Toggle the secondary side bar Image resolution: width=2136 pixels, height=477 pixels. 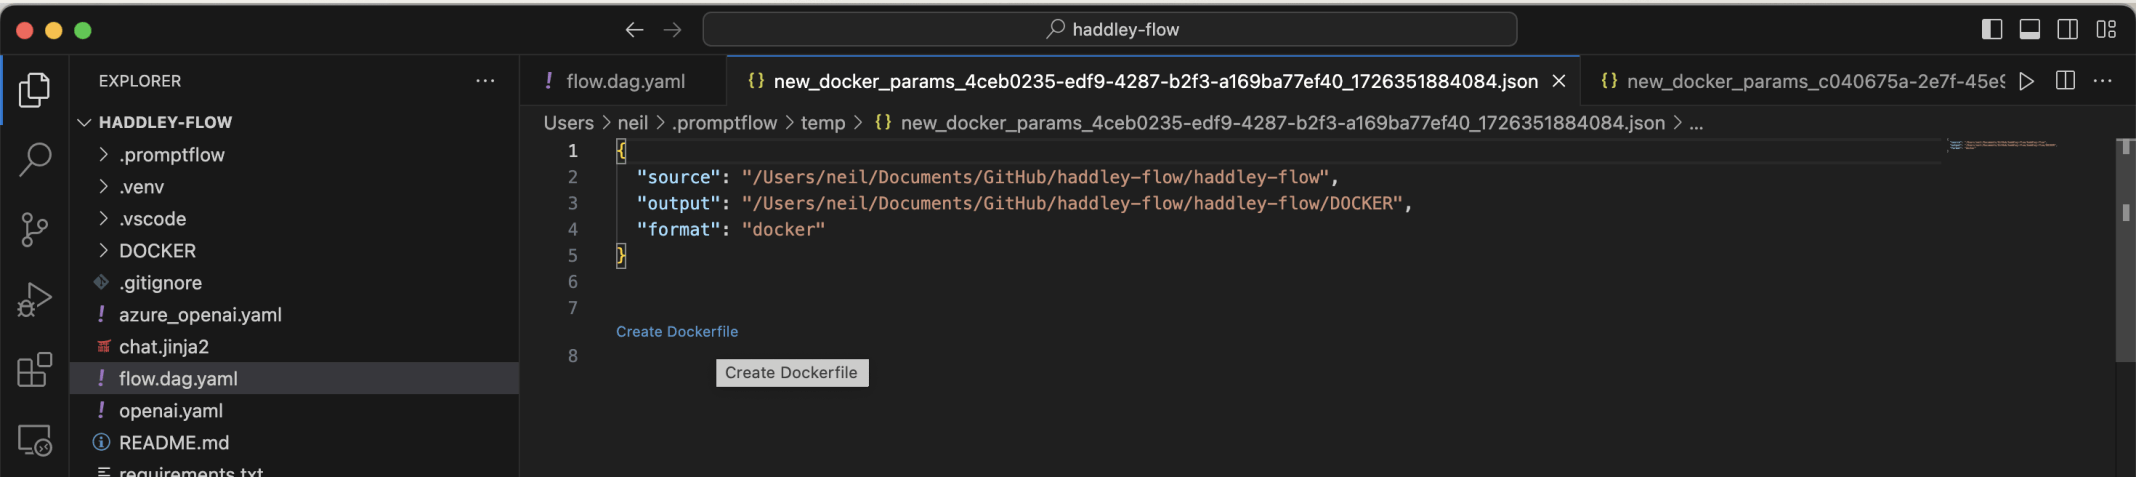tap(2068, 29)
